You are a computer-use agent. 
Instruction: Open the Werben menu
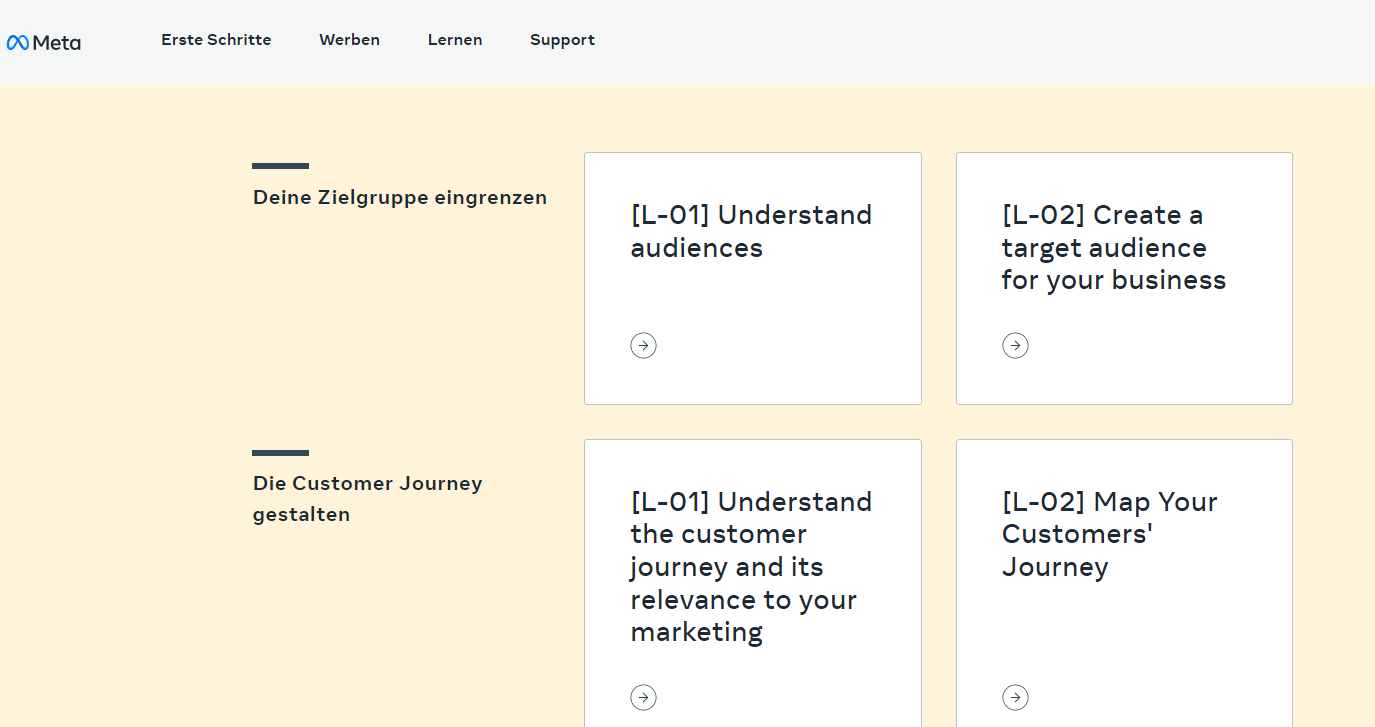click(349, 40)
